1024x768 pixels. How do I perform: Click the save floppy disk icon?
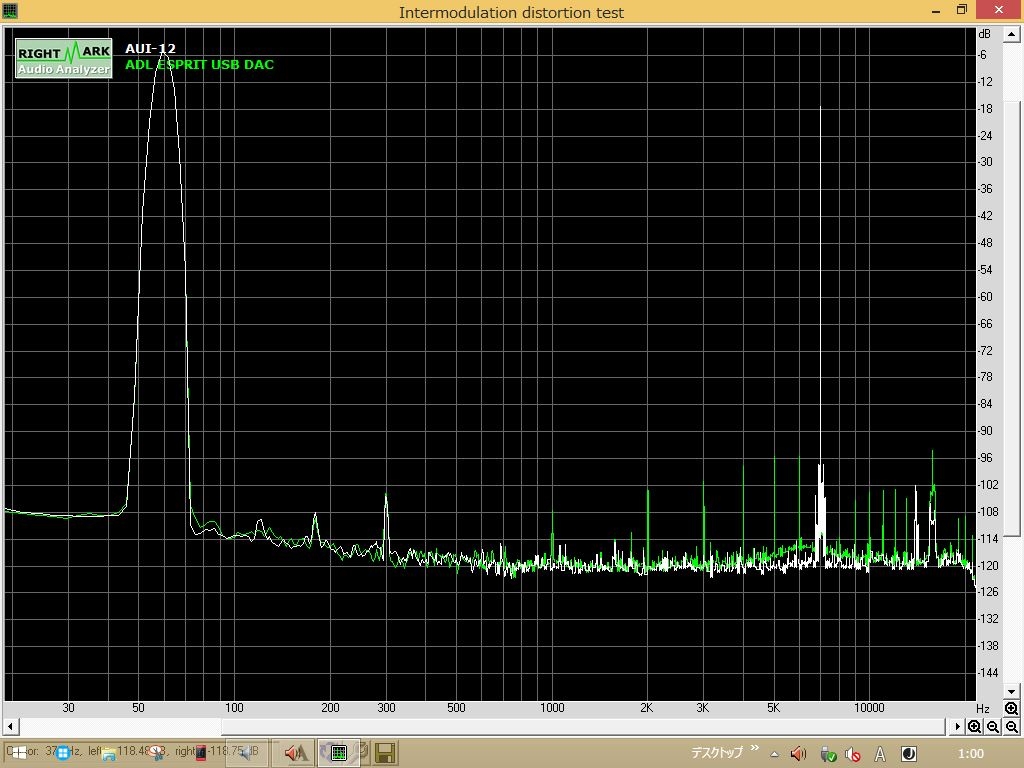(385, 752)
